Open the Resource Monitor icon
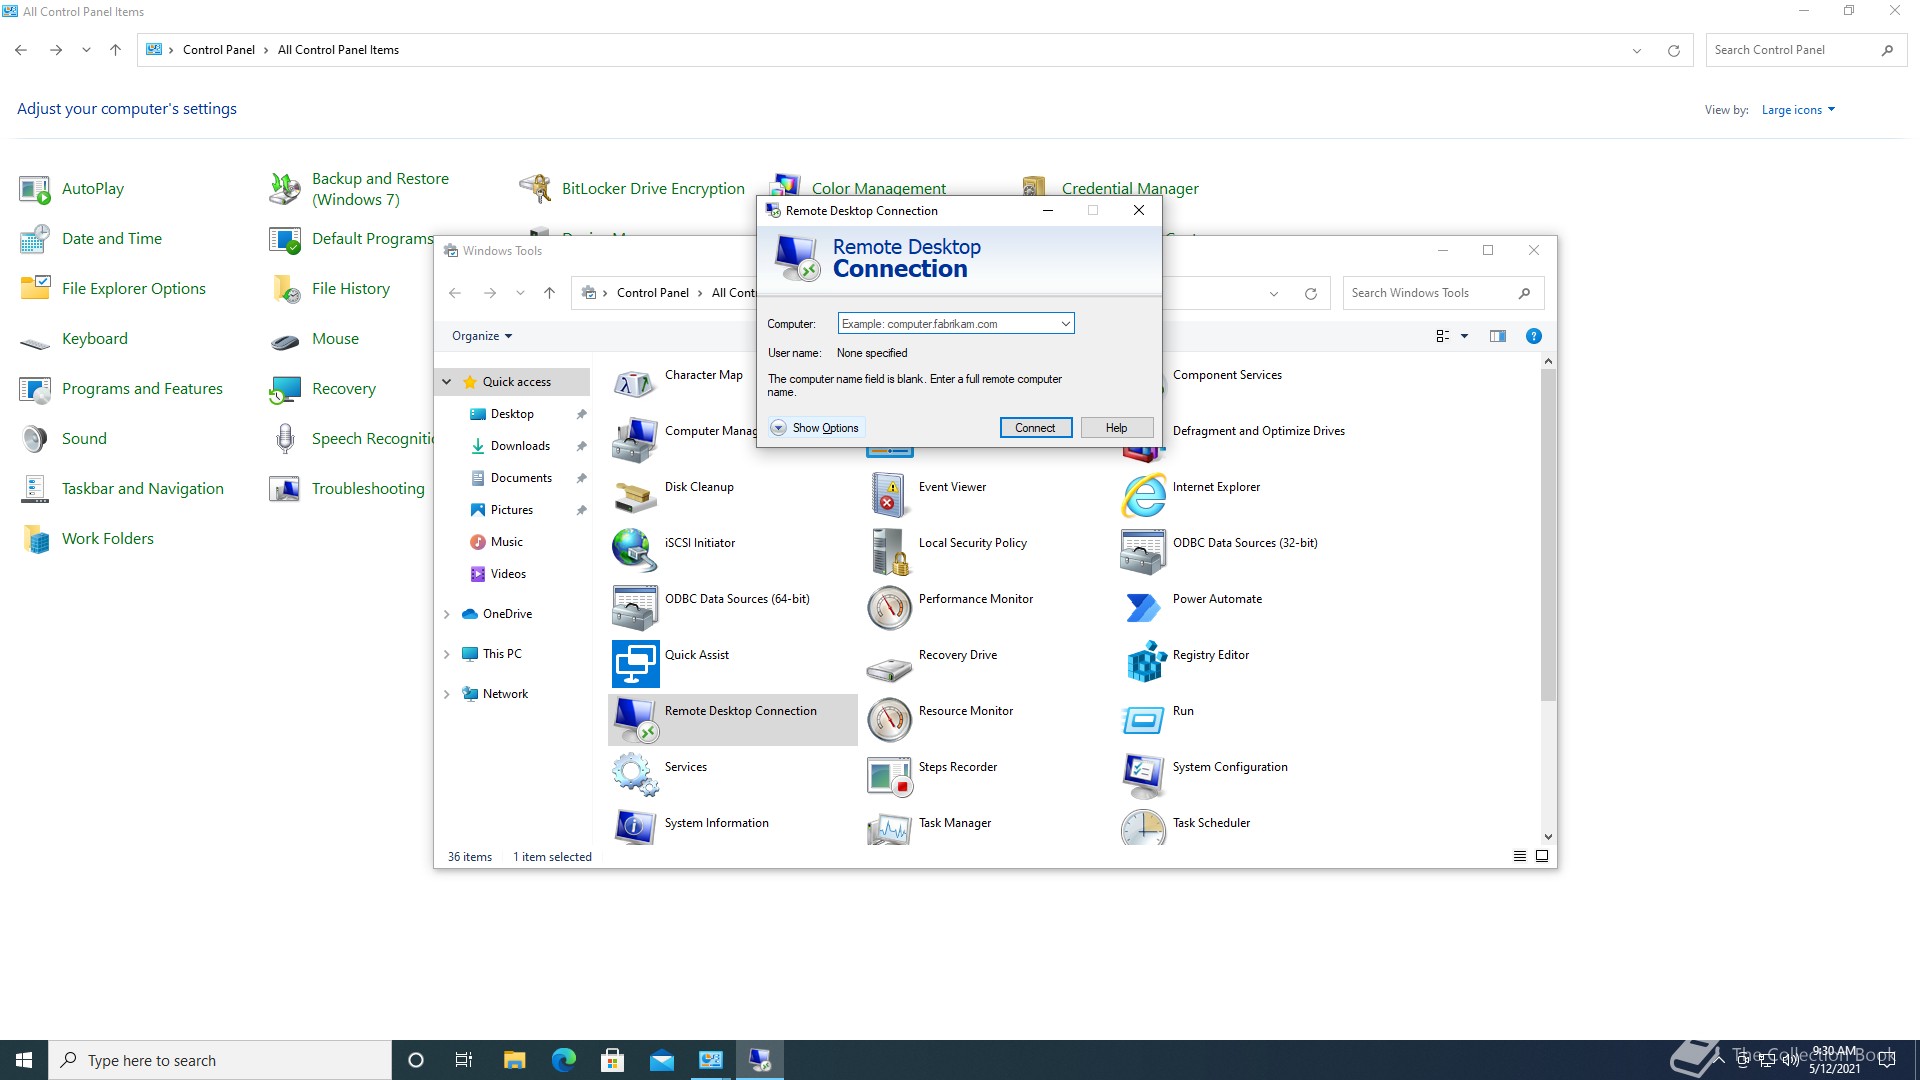Viewport: 1920px width, 1080px height. pyautogui.click(x=889, y=720)
